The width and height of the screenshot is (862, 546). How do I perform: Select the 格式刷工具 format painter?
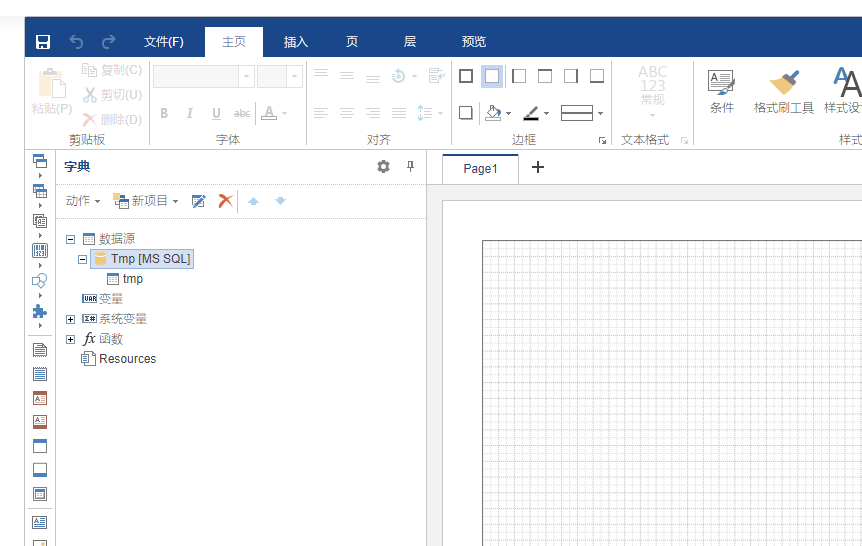pyautogui.click(x=783, y=91)
